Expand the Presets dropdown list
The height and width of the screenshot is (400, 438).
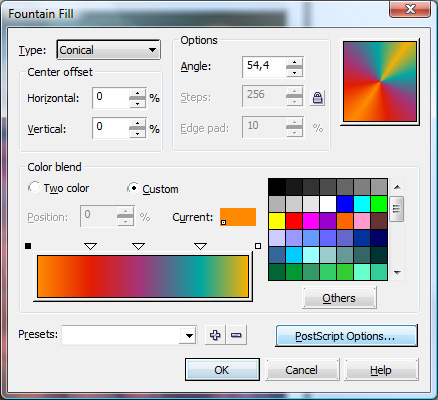pos(189,335)
